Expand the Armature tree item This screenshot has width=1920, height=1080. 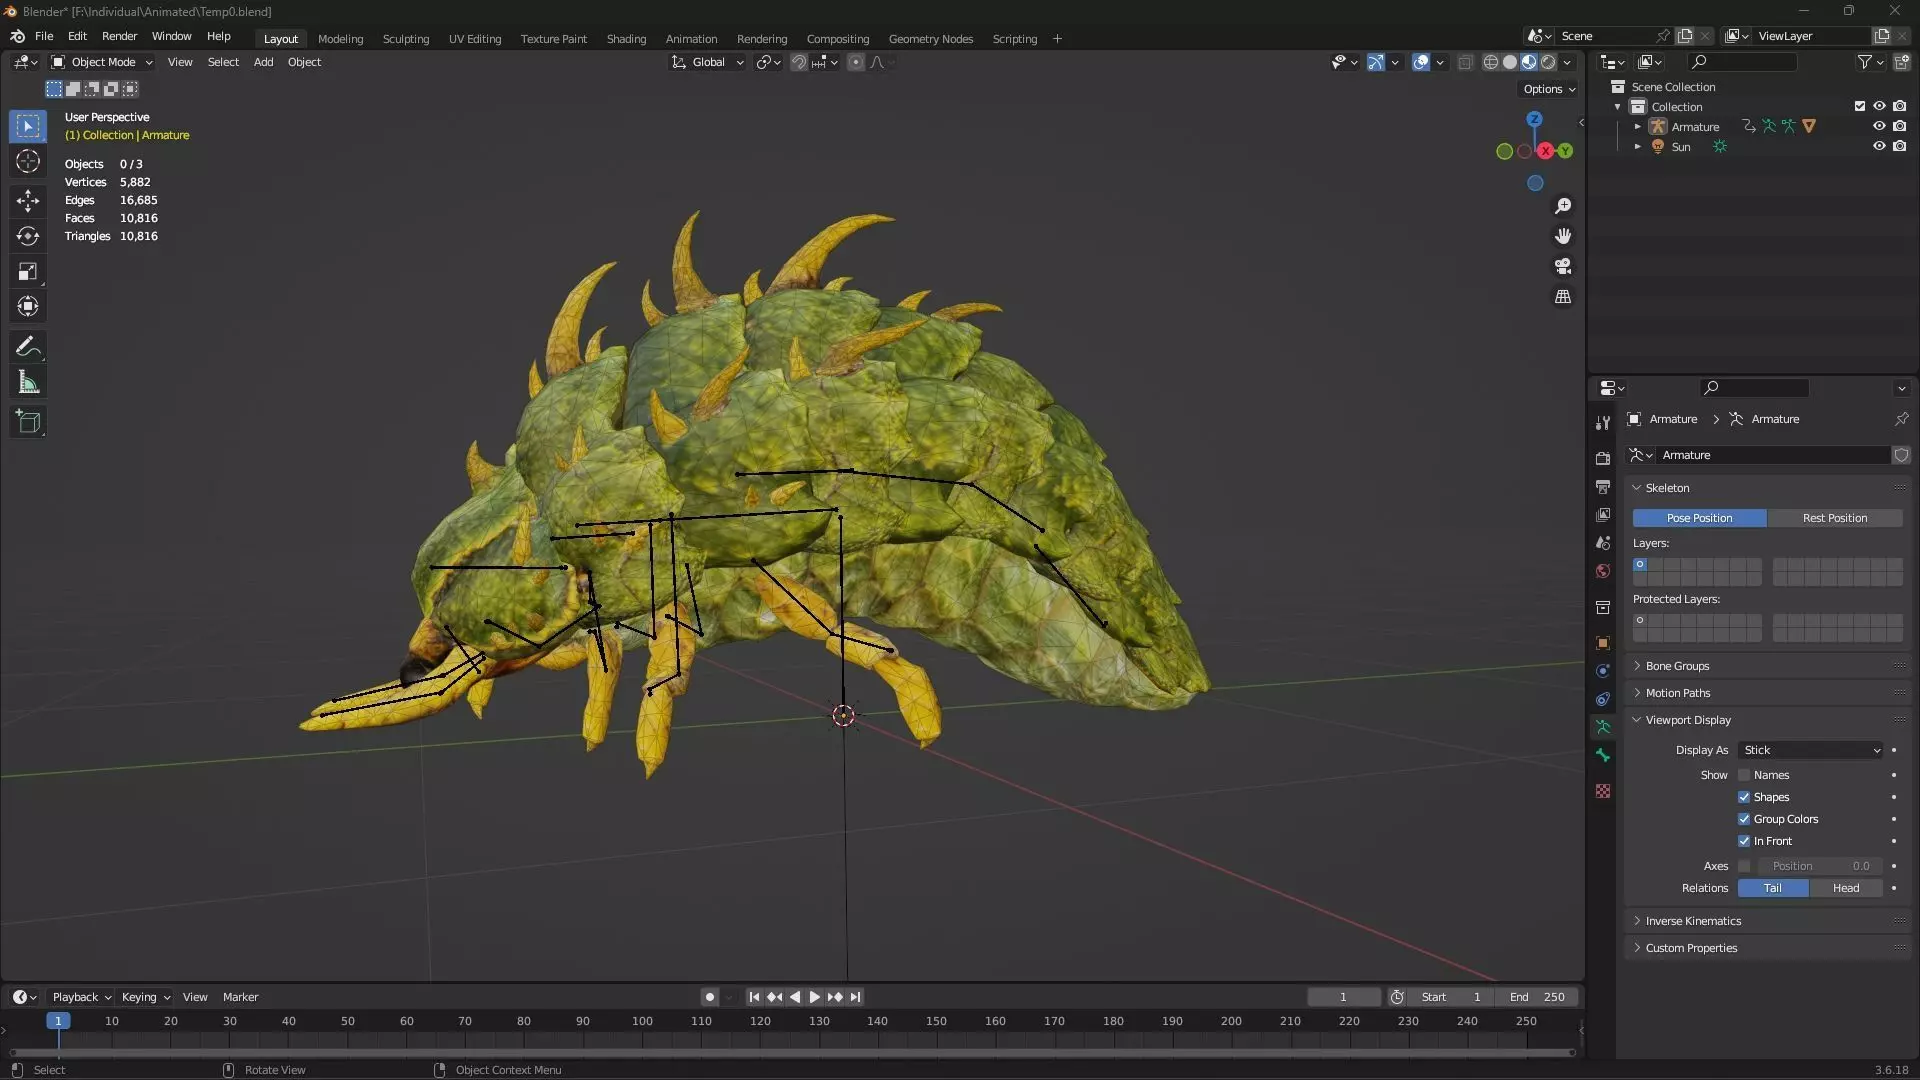pos(1637,127)
